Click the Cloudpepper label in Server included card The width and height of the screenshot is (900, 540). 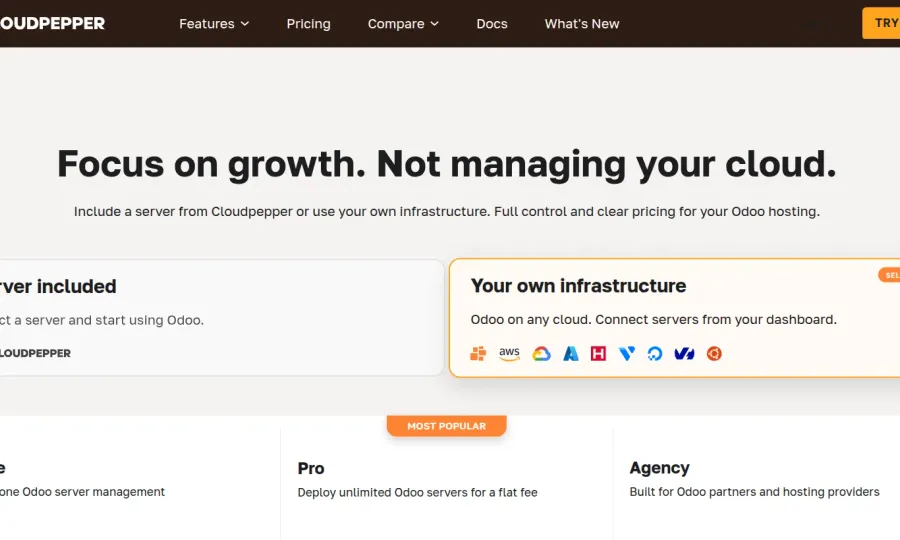coord(35,353)
